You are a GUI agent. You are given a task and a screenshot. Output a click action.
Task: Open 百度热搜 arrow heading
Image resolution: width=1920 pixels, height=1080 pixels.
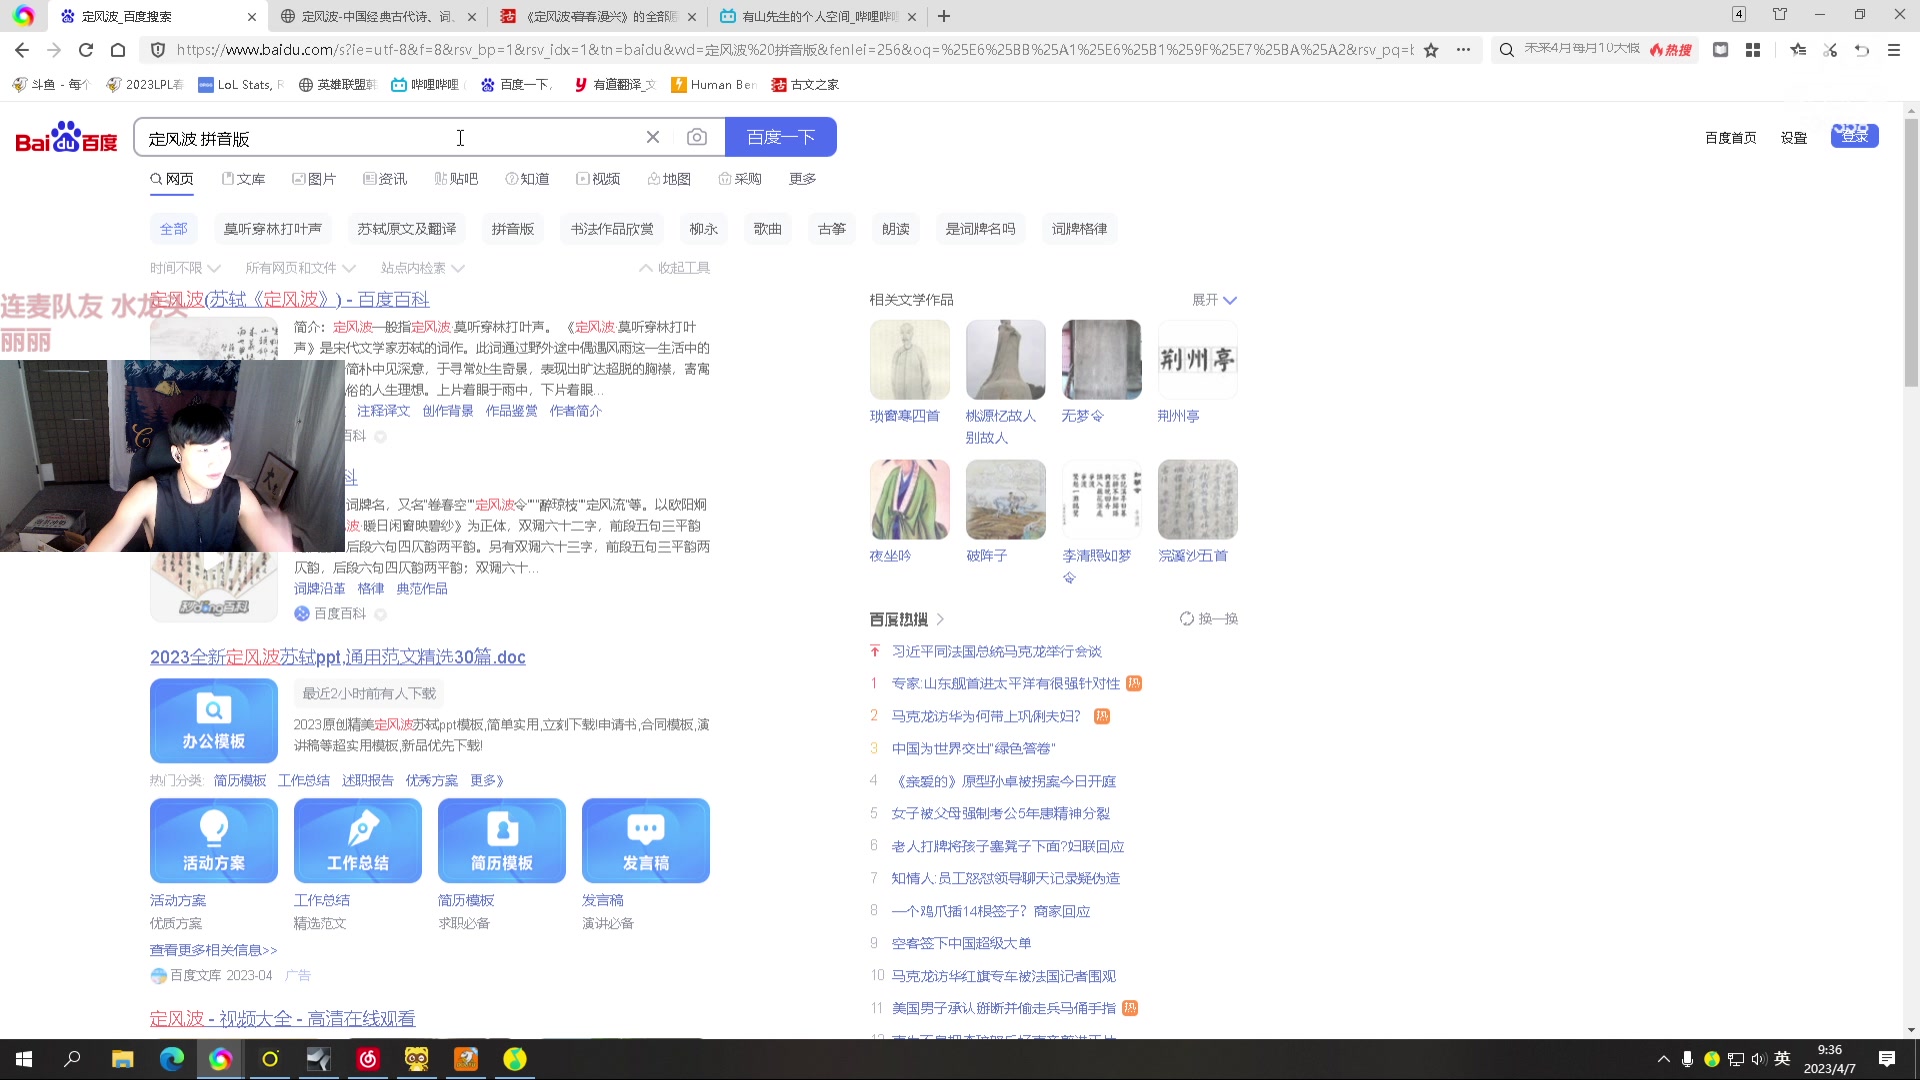point(906,619)
